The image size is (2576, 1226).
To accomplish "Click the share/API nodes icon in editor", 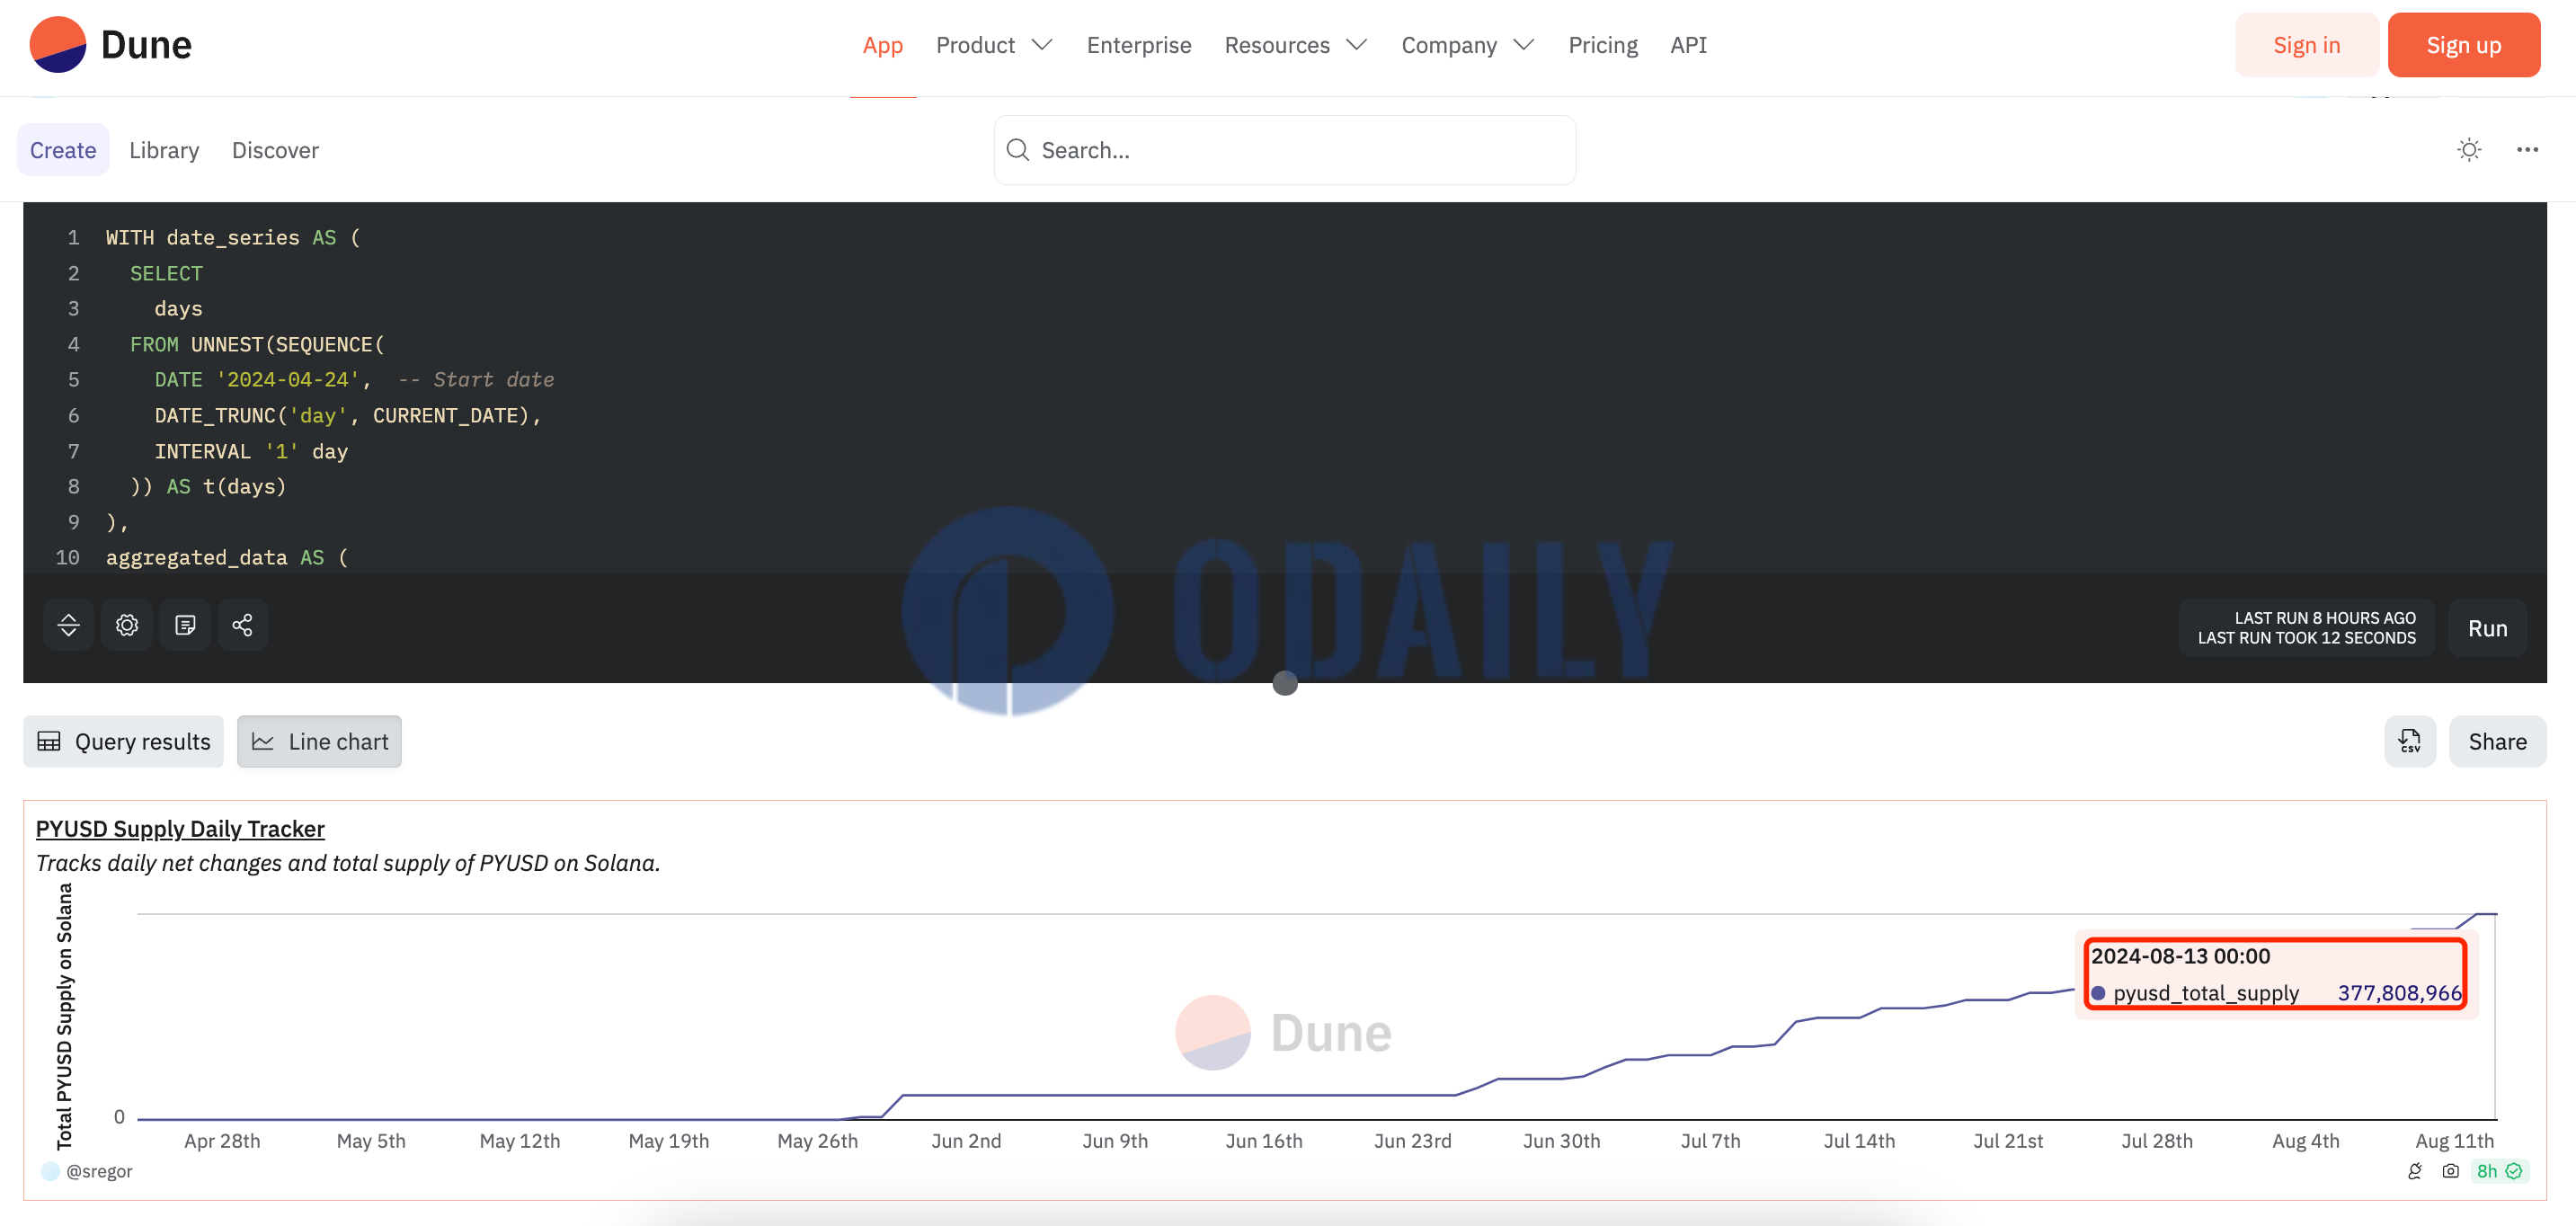I will [x=242, y=625].
